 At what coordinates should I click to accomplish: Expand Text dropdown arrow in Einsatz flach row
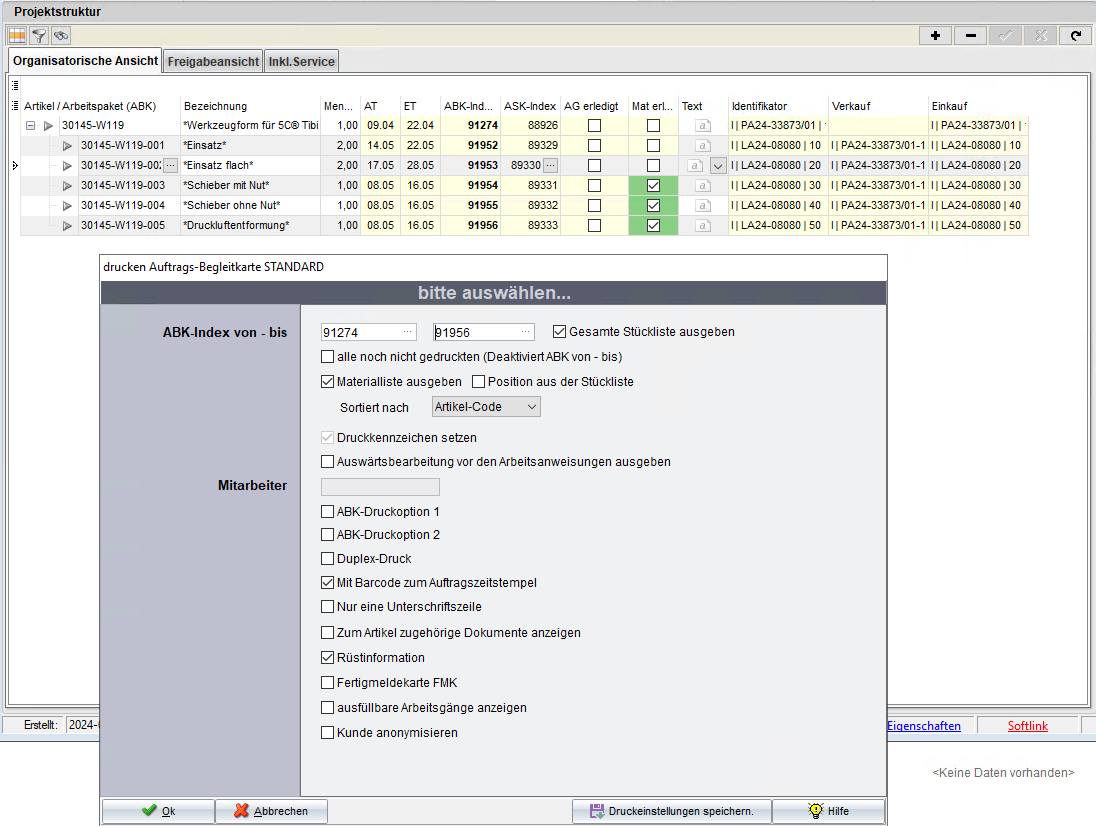pos(718,166)
